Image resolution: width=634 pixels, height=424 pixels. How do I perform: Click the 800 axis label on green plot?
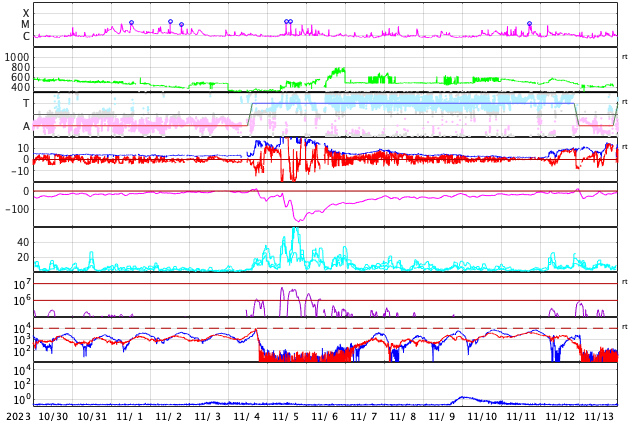(20, 68)
